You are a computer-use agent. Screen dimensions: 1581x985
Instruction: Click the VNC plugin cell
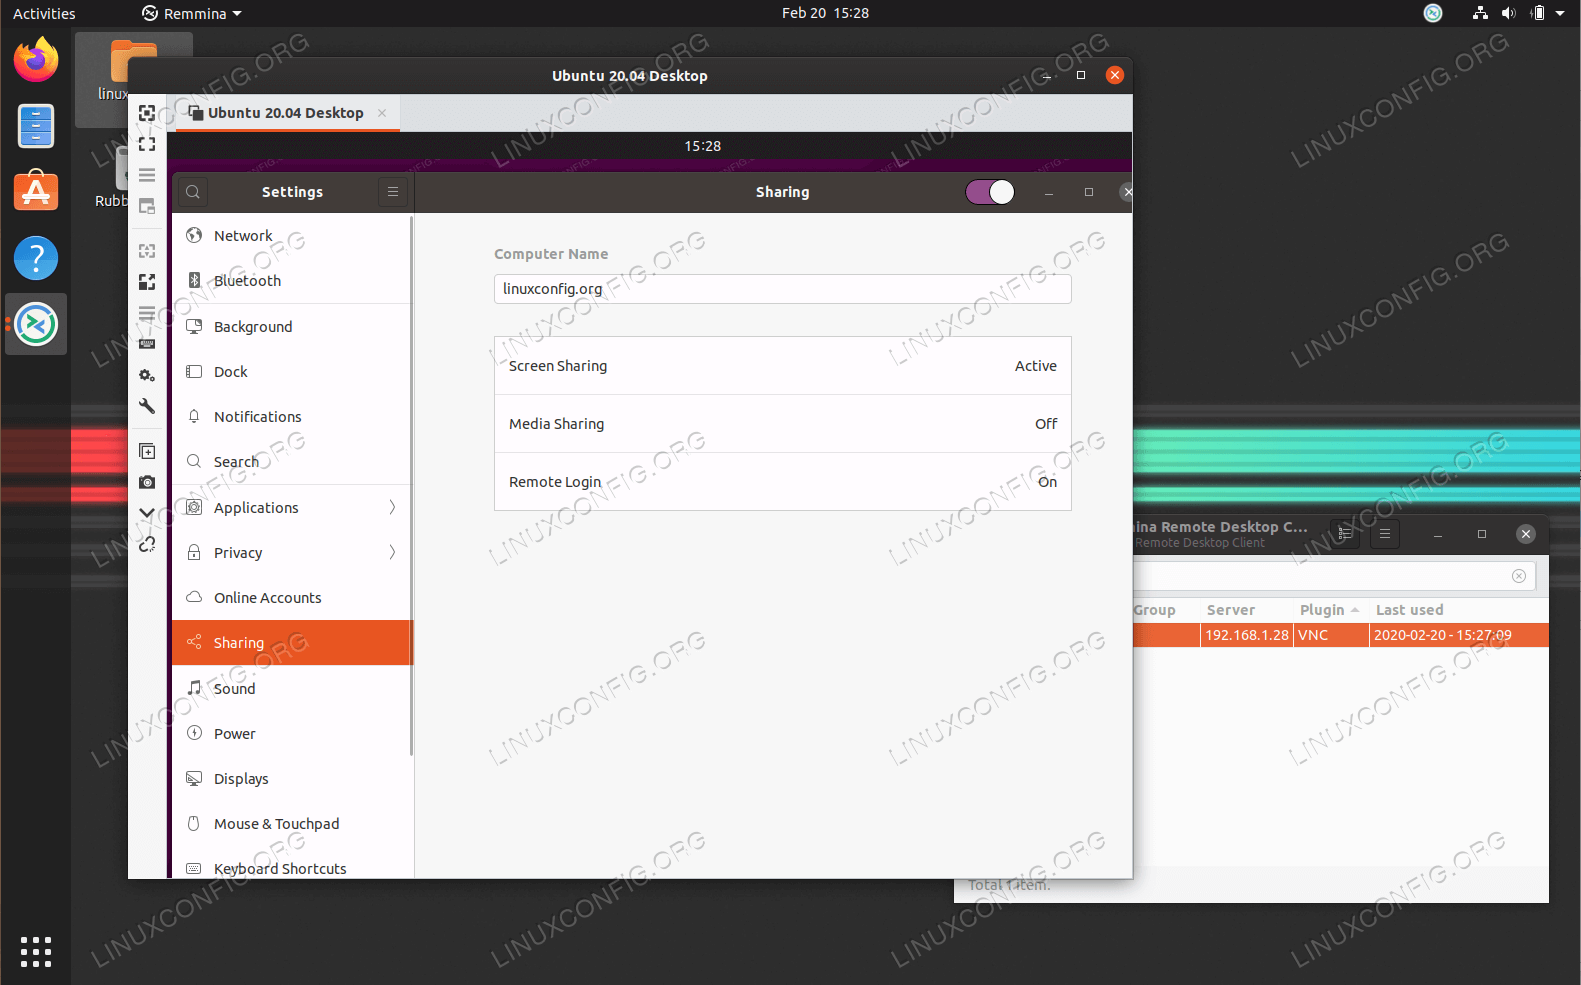tap(1331, 635)
